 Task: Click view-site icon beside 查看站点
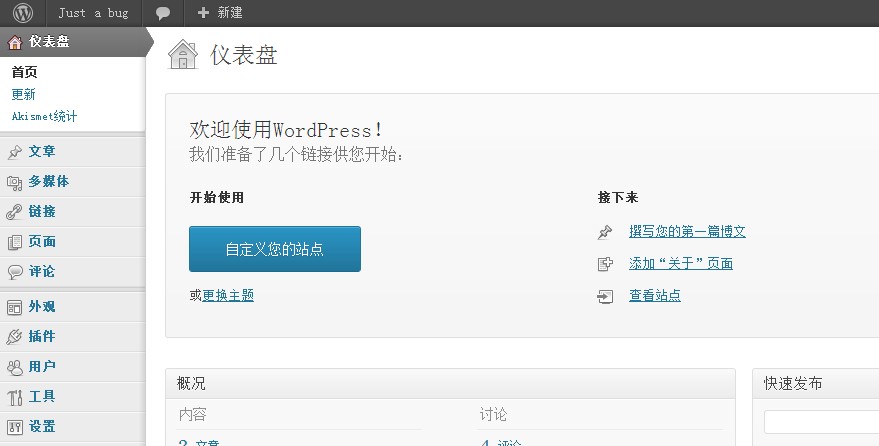click(x=605, y=296)
